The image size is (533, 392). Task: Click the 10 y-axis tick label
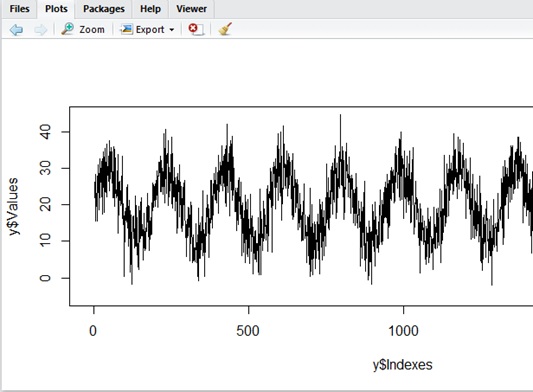pos(45,241)
